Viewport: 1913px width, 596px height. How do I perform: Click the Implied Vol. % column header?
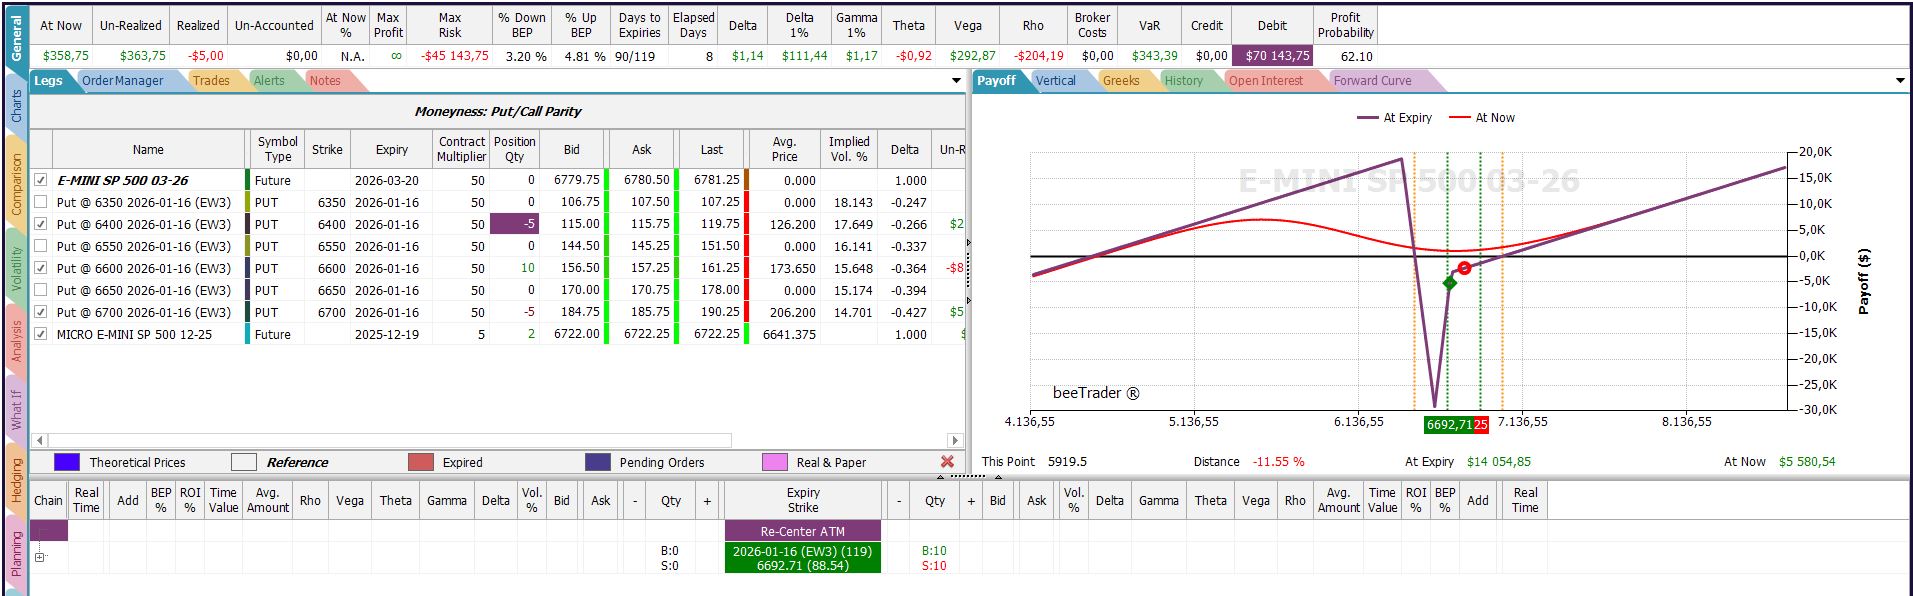[x=849, y=149]
